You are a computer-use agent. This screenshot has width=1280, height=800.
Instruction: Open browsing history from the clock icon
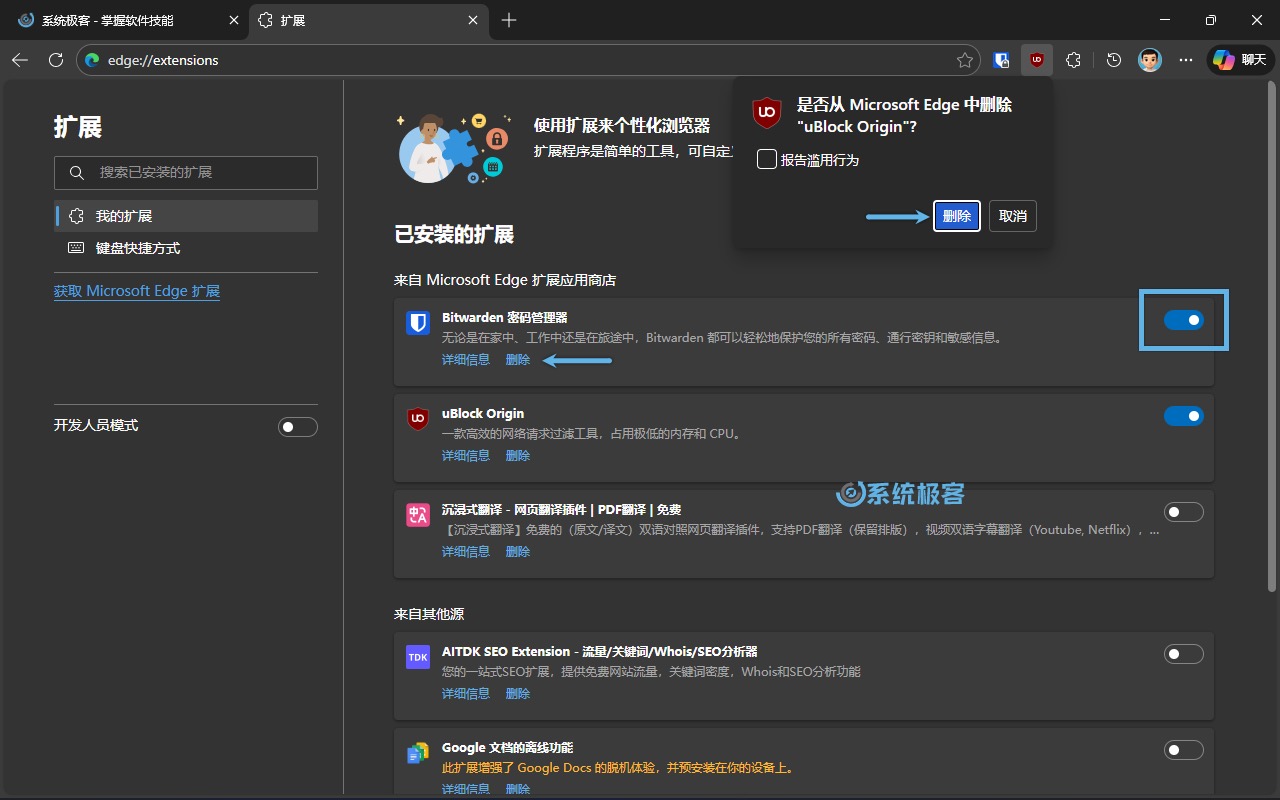[1113, 60]
